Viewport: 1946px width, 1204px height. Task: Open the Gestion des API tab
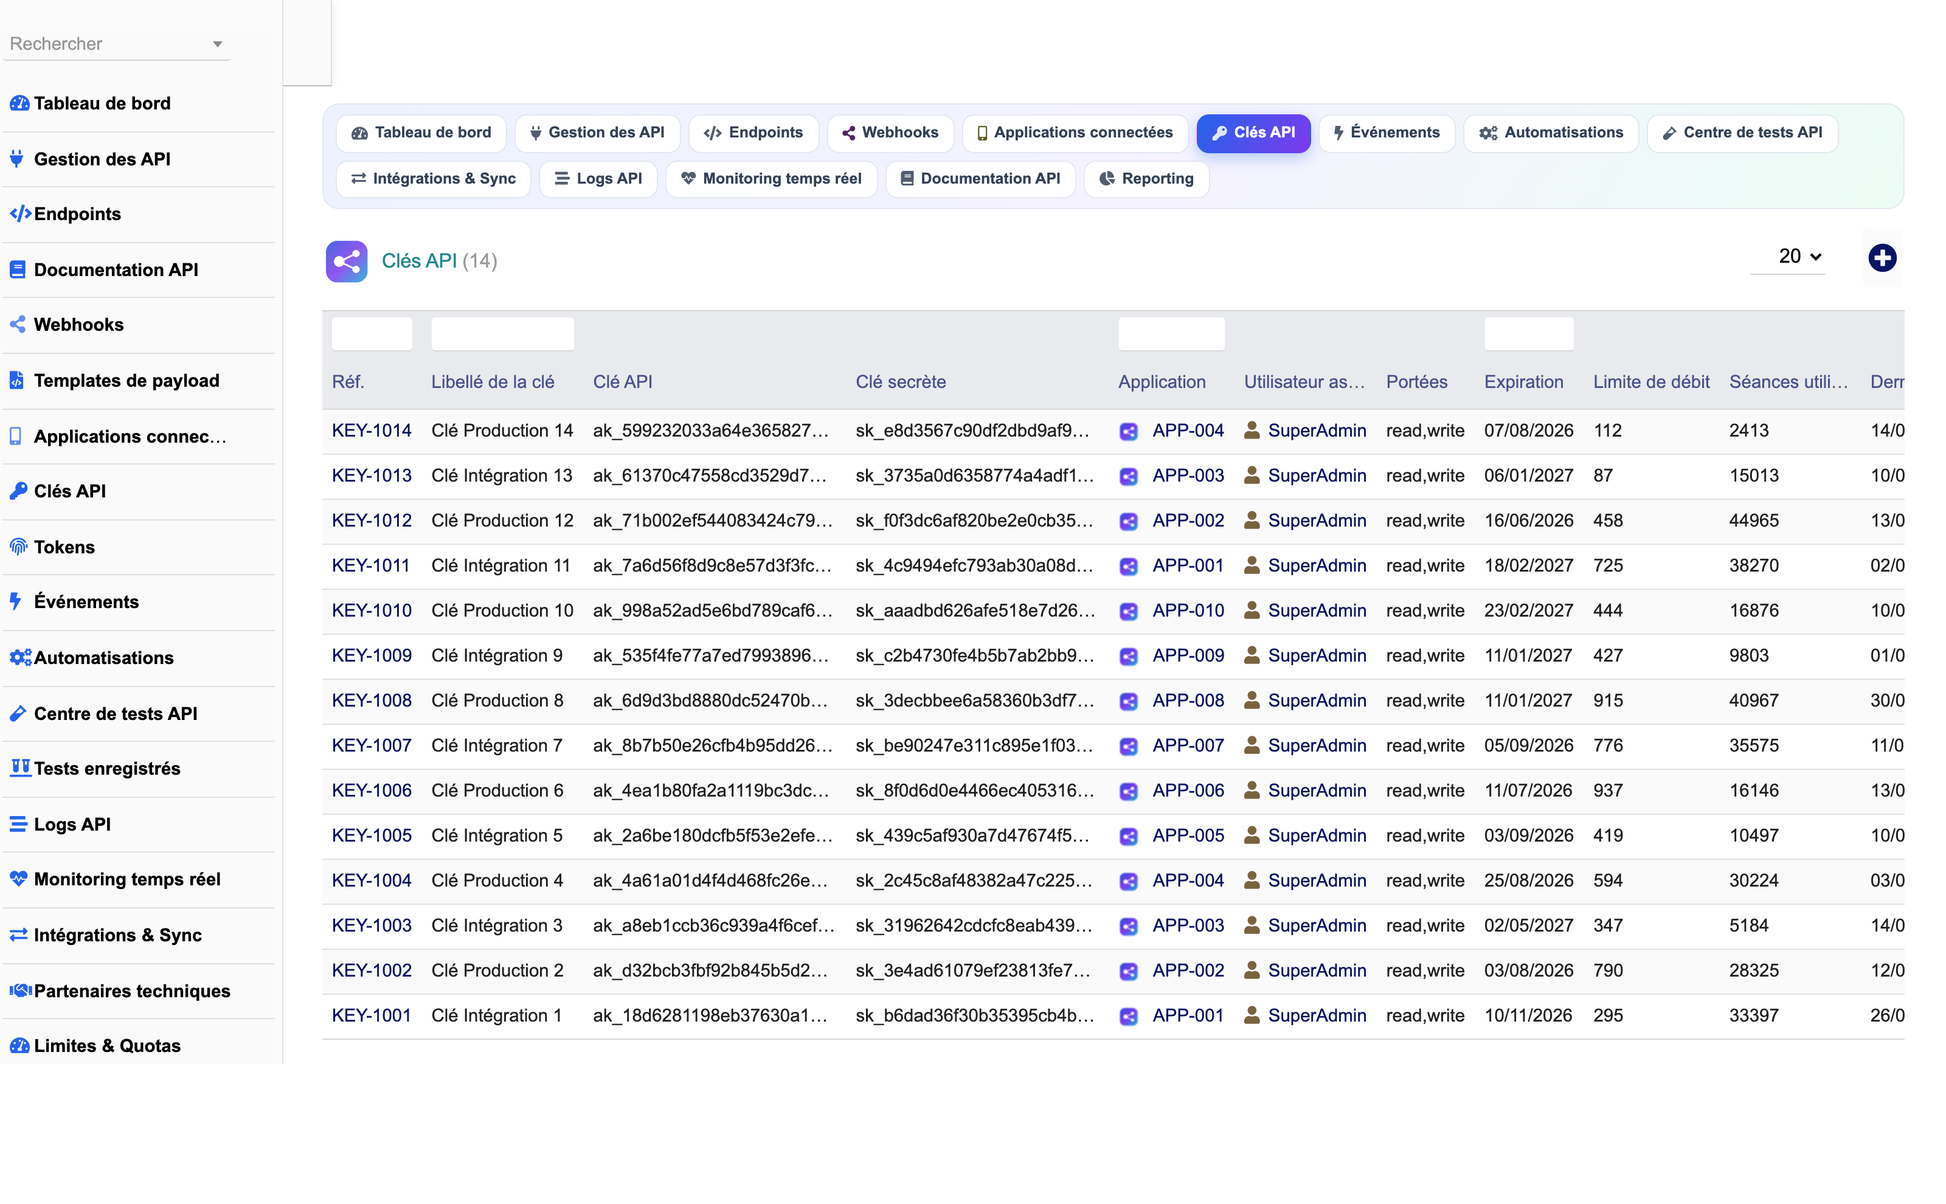(597, 133)
